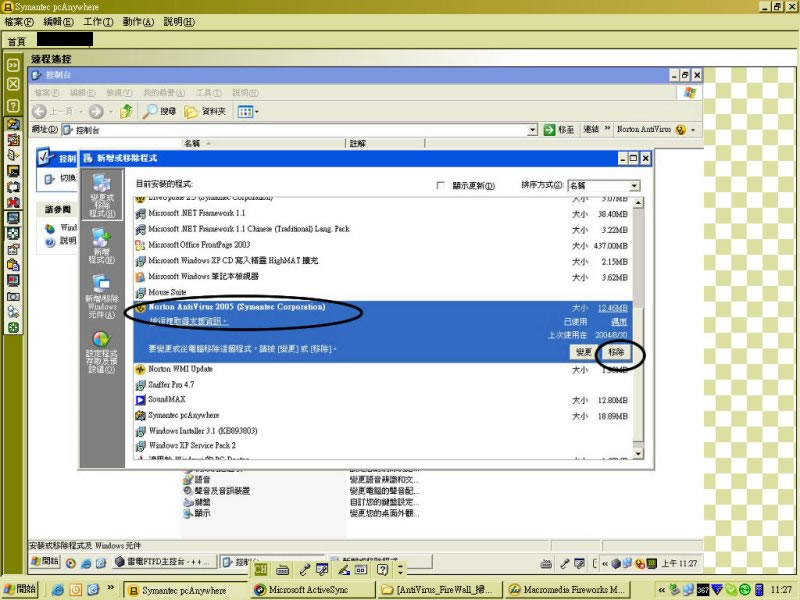Expand the chevron beside 連結 links
Screen dimensions: 800x600
(x=607, y=129)
